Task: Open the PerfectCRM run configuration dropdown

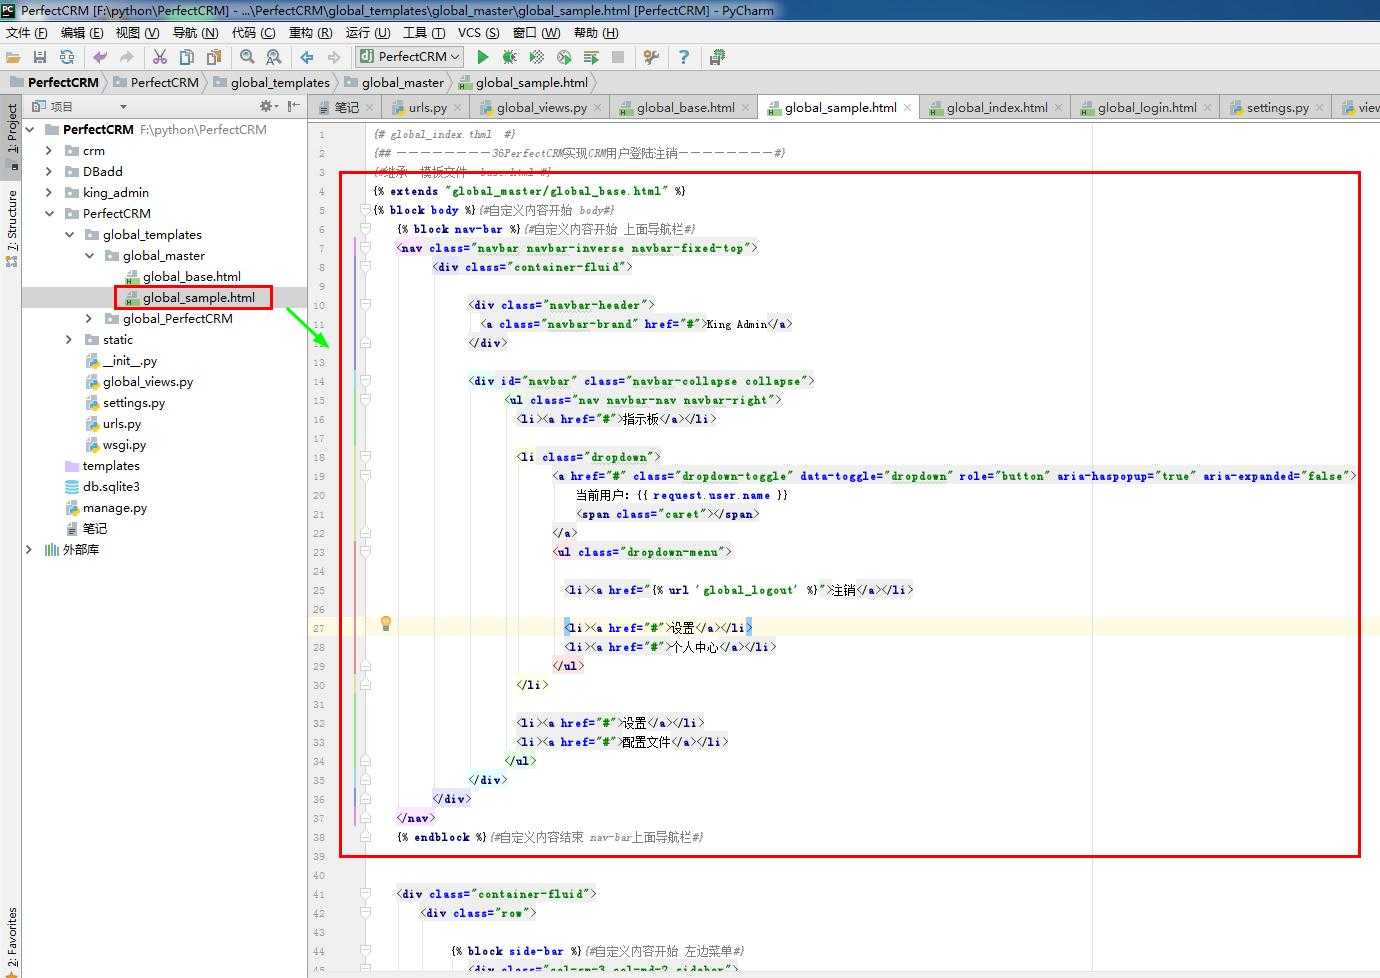Action: [x=410, y=57]
